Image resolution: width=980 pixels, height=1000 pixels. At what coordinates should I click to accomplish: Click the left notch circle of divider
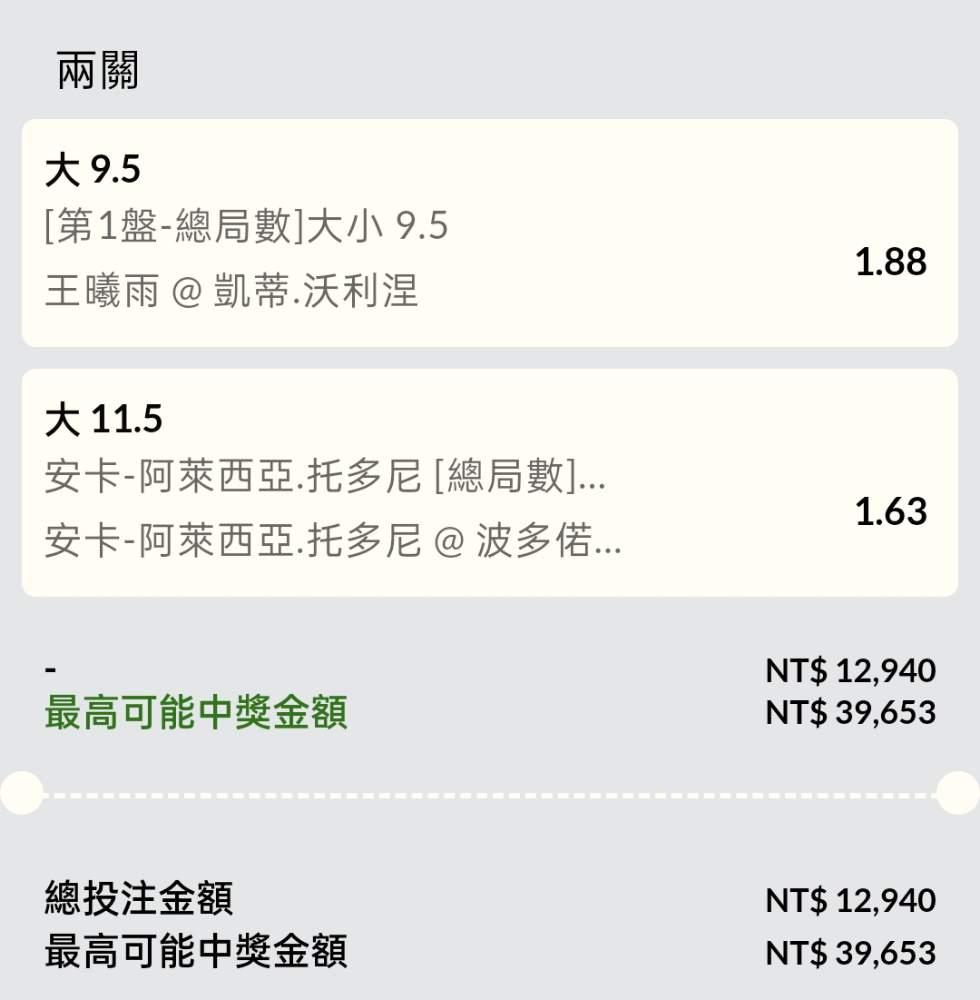20,793
